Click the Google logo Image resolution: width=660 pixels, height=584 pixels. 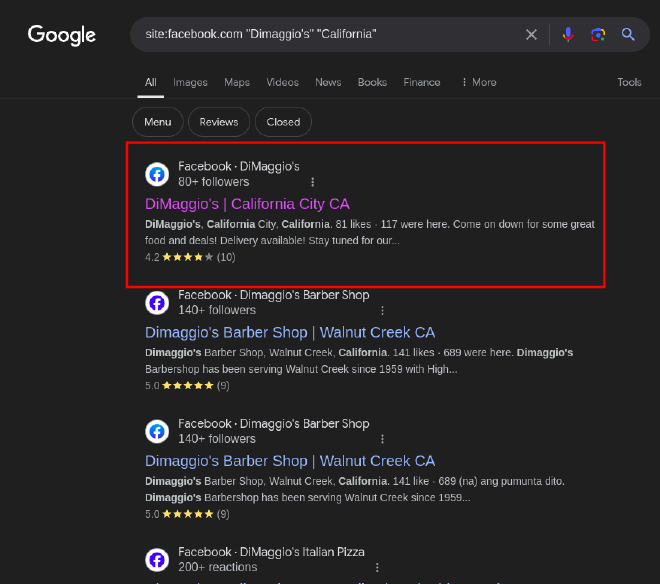[x=61, y=35]
